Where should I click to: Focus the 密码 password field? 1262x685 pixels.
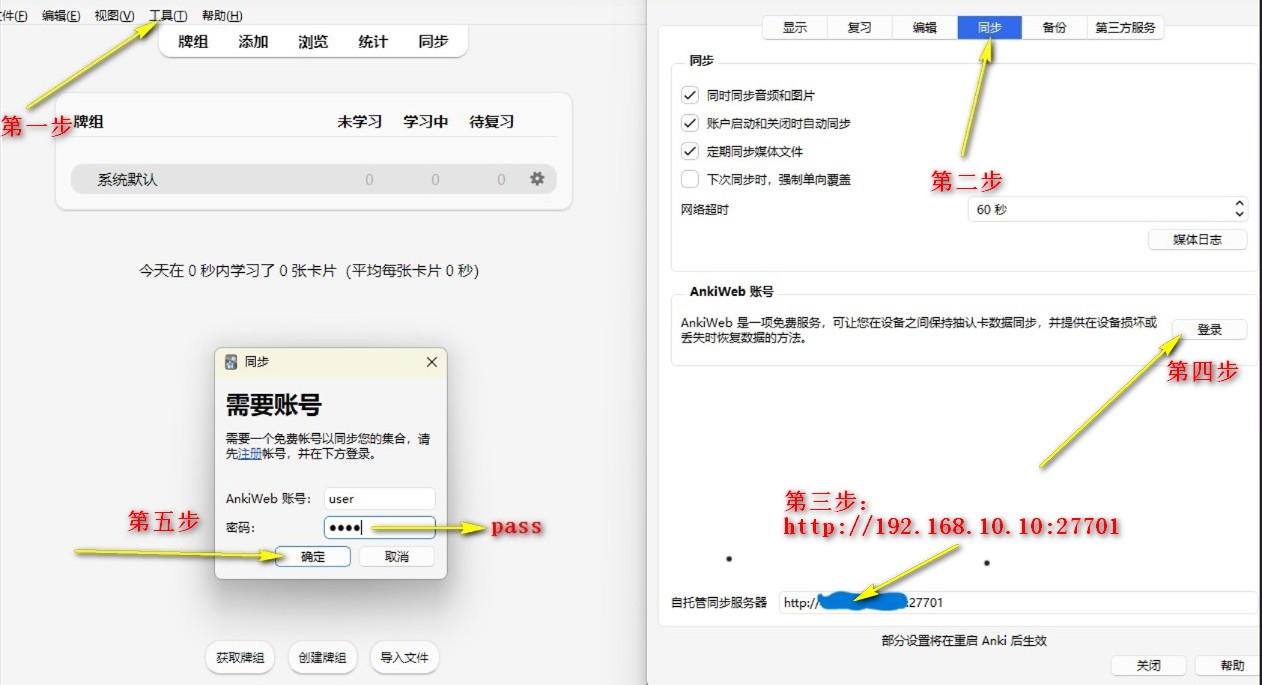click(379, 527)
